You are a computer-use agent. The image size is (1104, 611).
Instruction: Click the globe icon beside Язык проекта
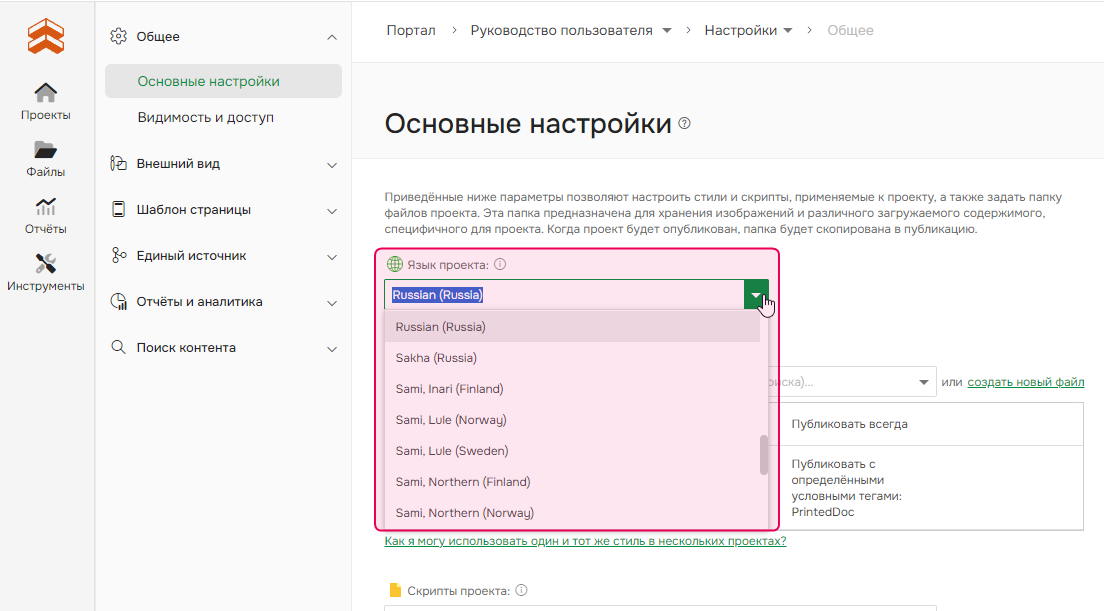click(392, 263)
